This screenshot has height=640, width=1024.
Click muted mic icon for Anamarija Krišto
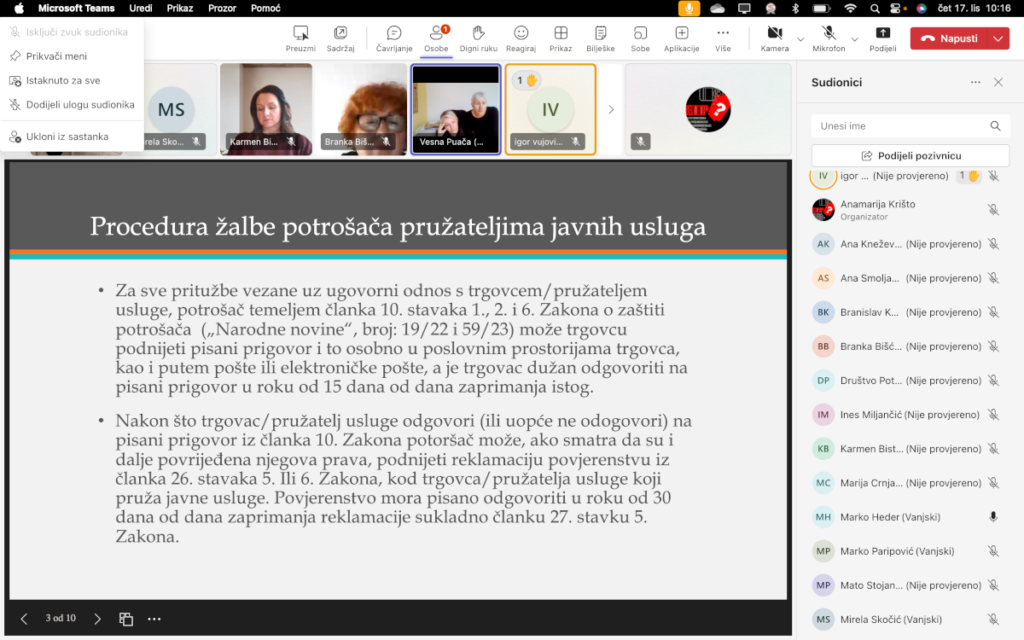coord(993,210)
